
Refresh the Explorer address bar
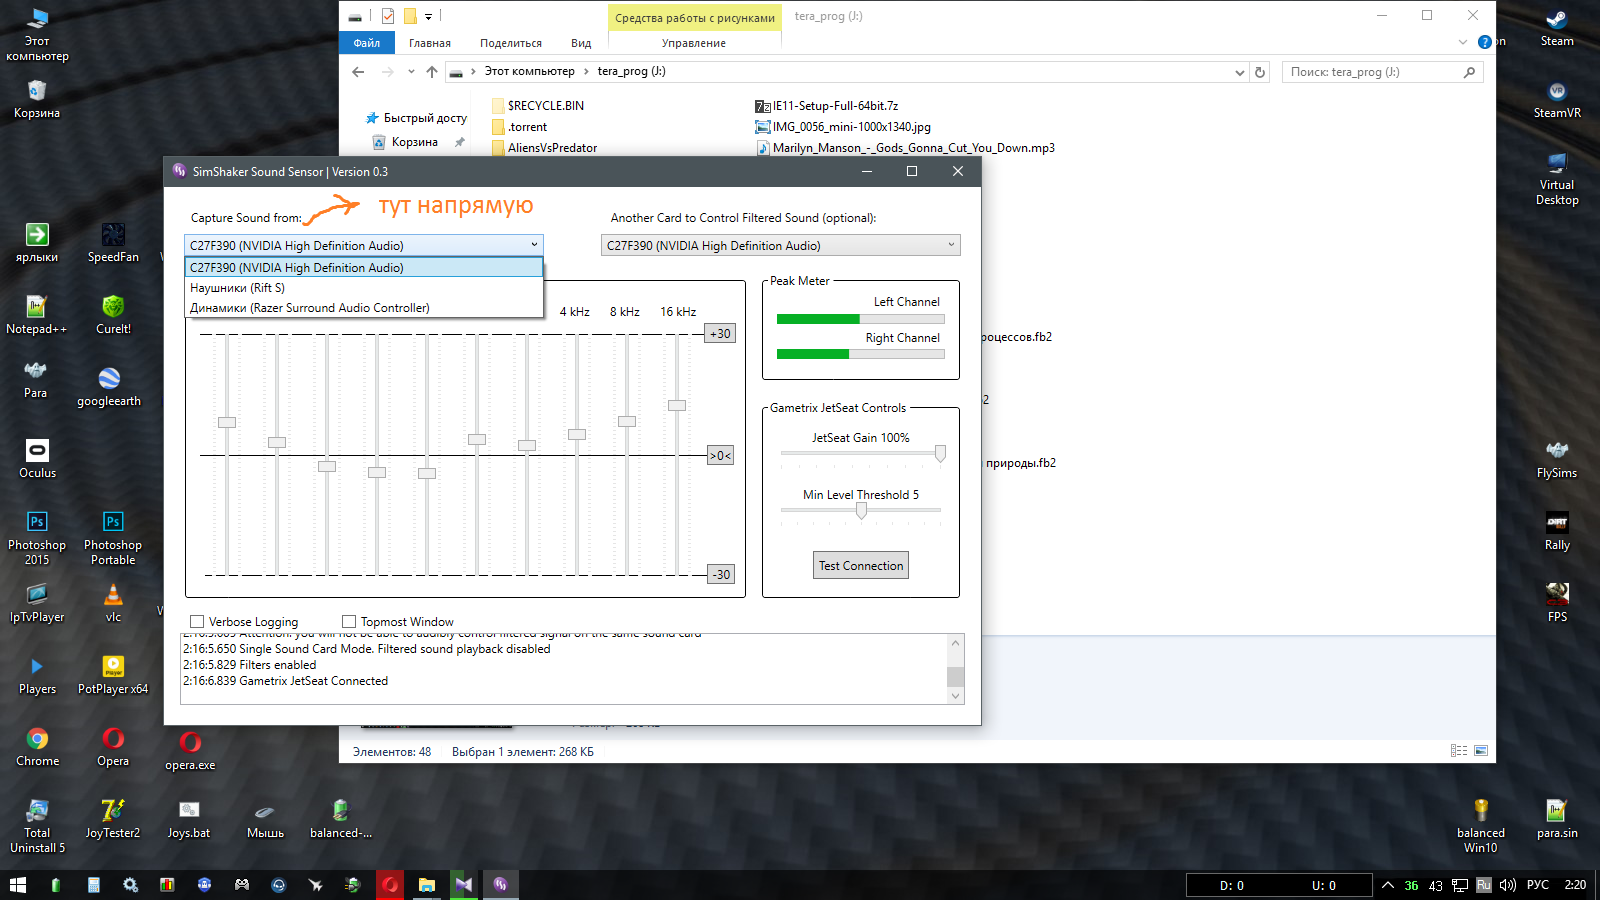1260,72
